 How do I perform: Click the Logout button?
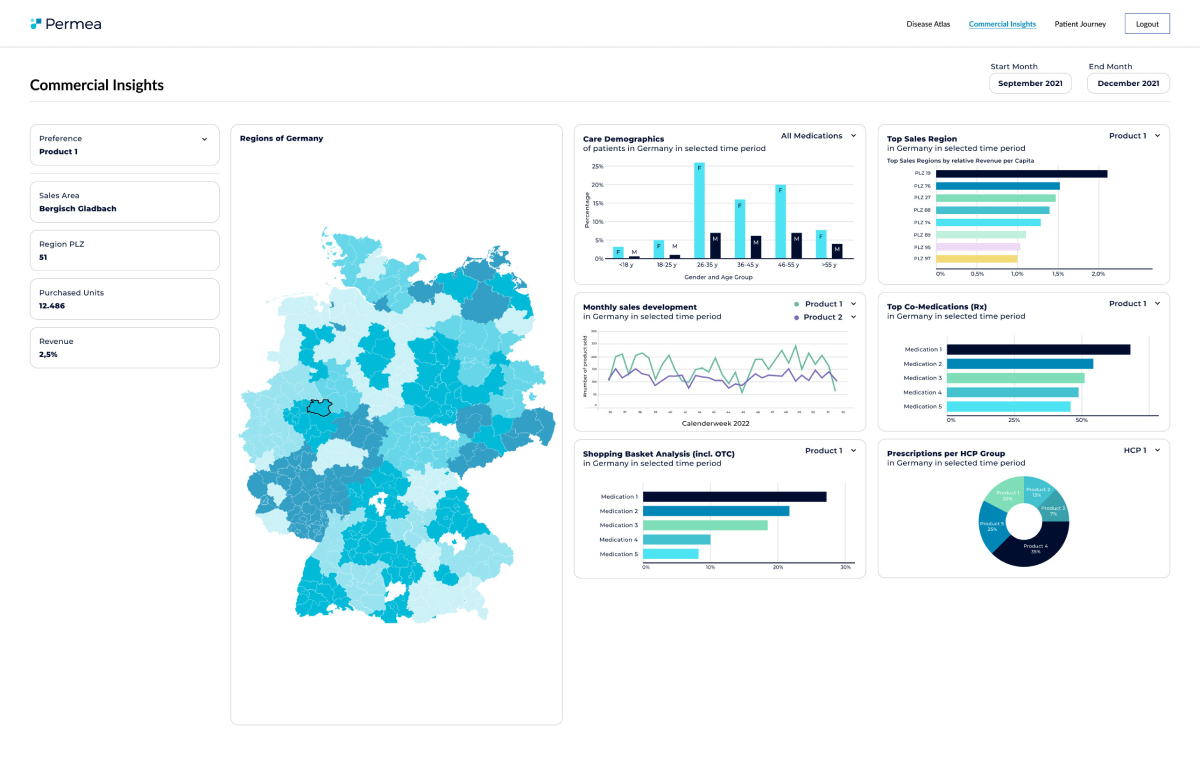click(1147, 24)
